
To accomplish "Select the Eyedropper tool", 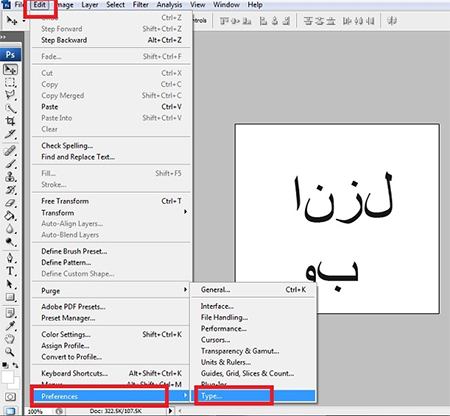I will [10, 326].
